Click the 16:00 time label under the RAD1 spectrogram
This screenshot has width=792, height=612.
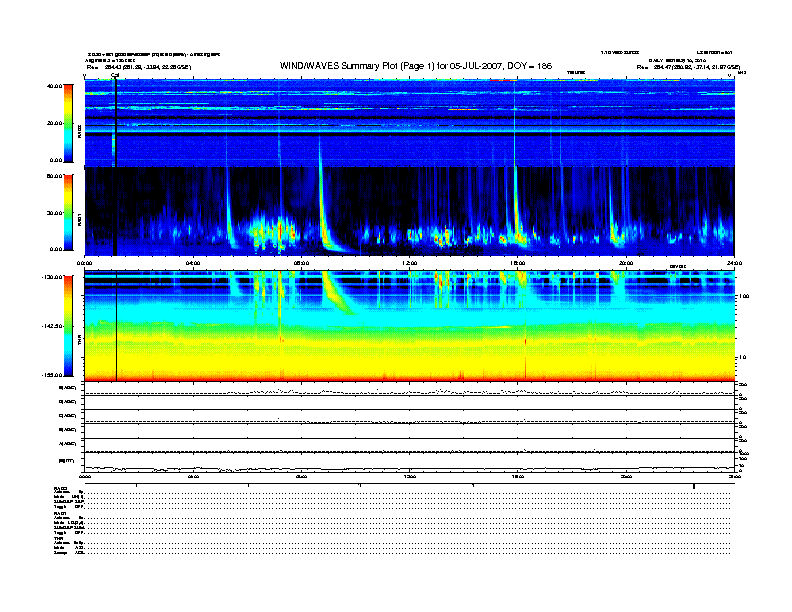518,263
